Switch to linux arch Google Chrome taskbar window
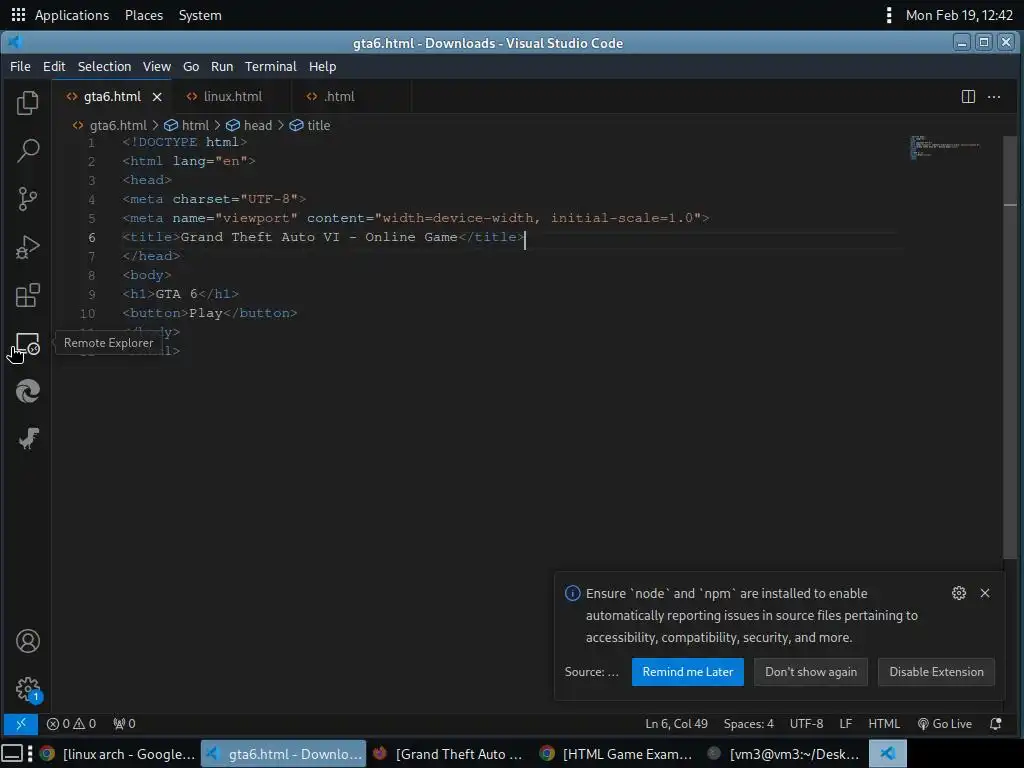 coord(118,754)
